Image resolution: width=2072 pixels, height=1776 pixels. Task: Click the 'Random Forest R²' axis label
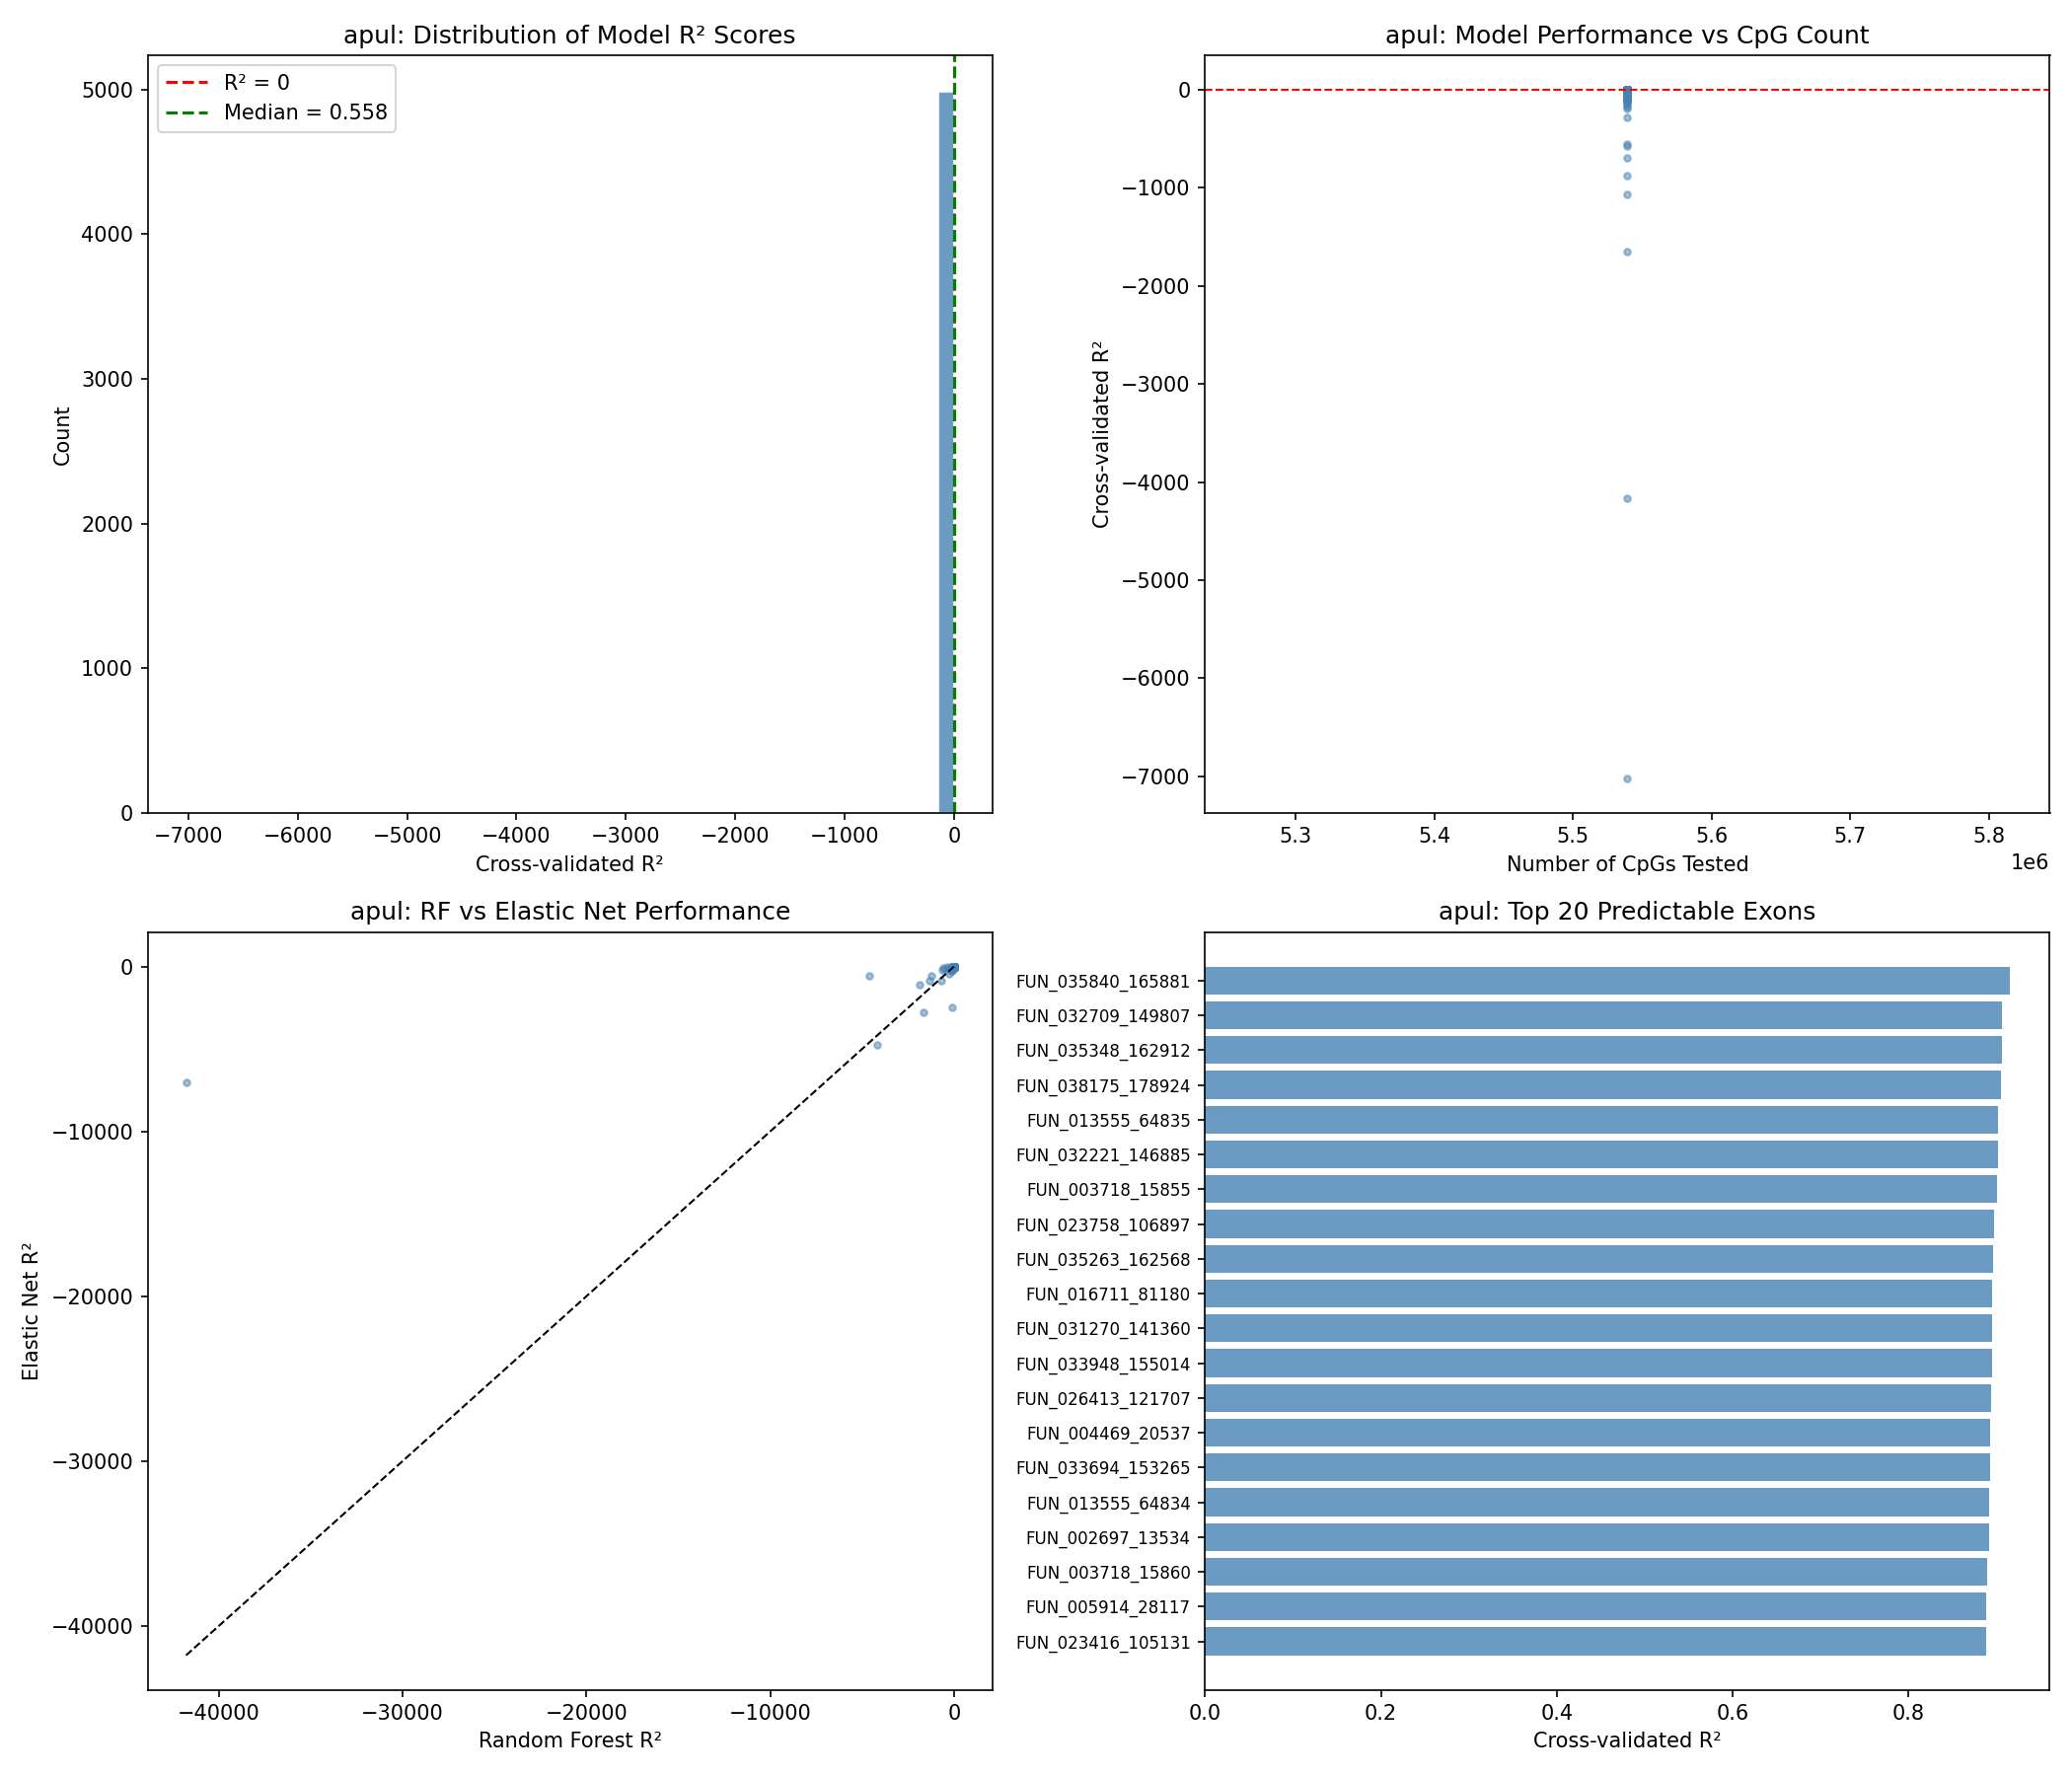pyautogui.click(x=569, y=1741)
